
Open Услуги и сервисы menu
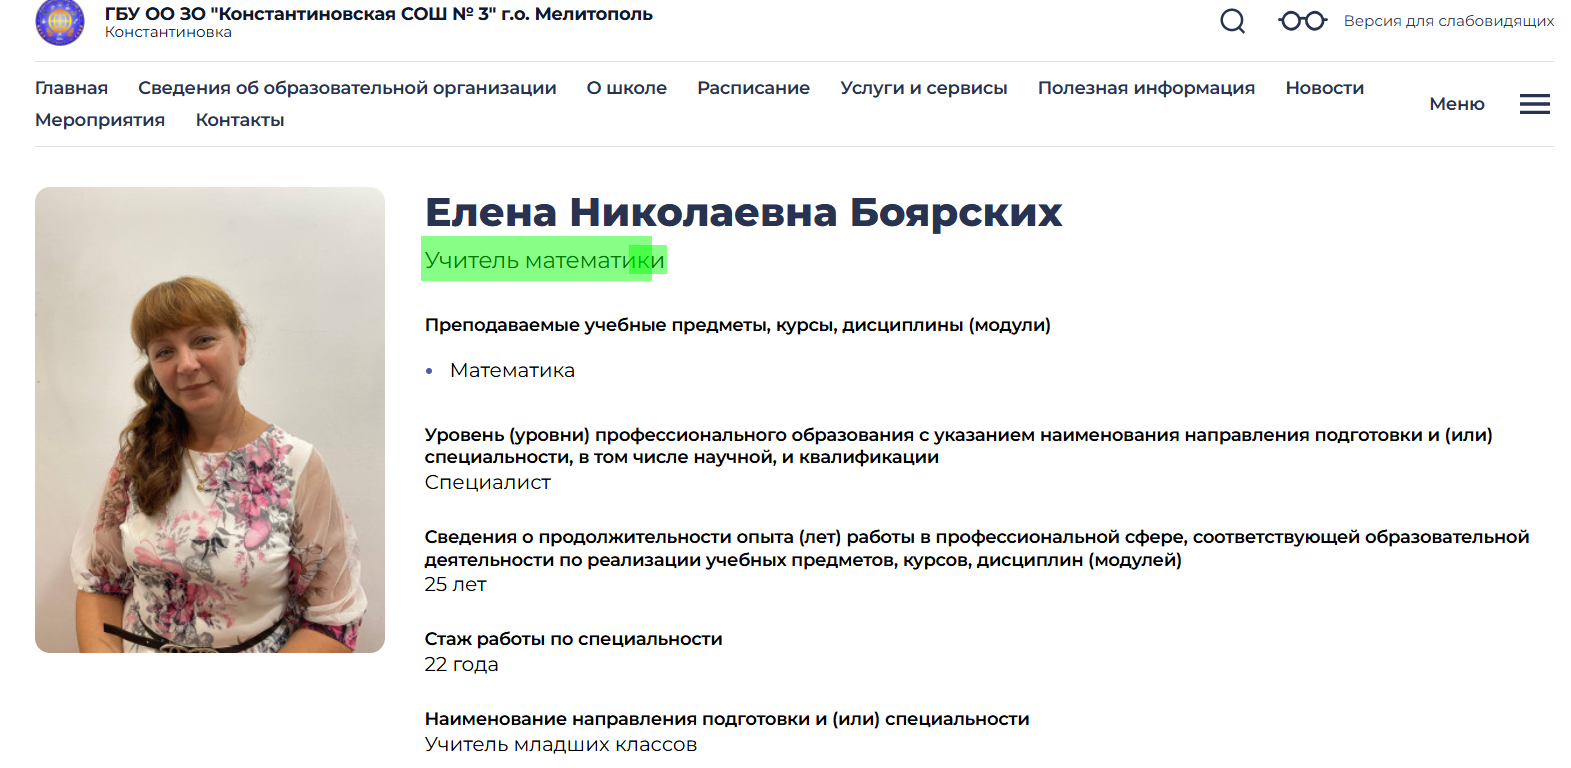click(x=924, y=88)
